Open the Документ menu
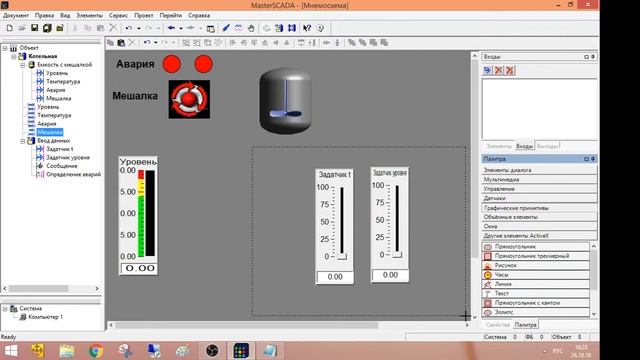640x360 pixels. click(16, 16)
